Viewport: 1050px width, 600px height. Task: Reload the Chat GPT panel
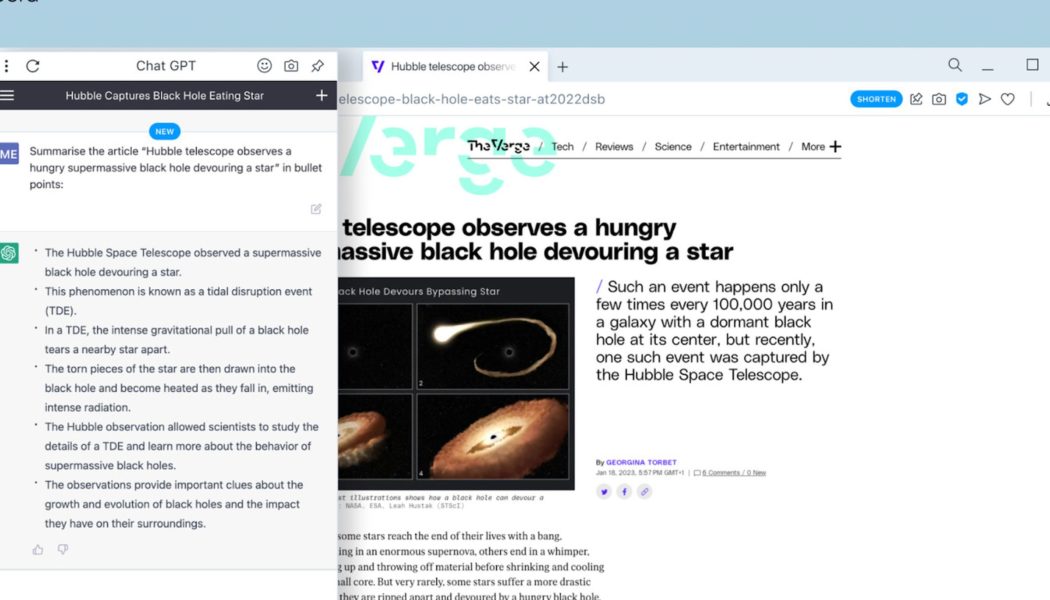[x=32, y=65]
